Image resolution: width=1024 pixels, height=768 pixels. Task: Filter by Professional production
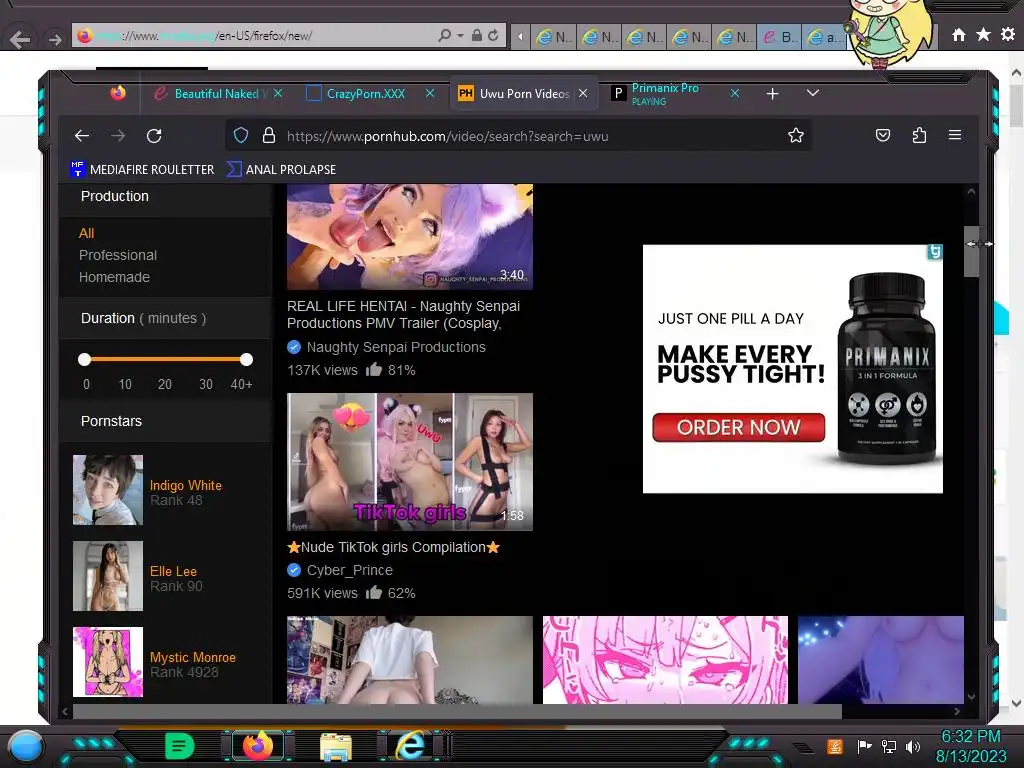coord(118,255)
